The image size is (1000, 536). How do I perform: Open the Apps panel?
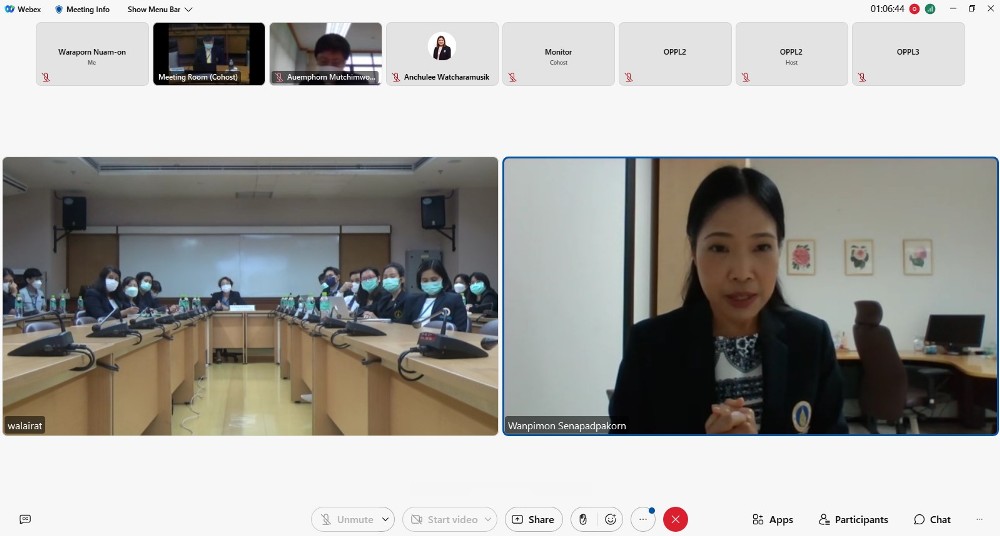pyautogui.click(x=772, y=520)
